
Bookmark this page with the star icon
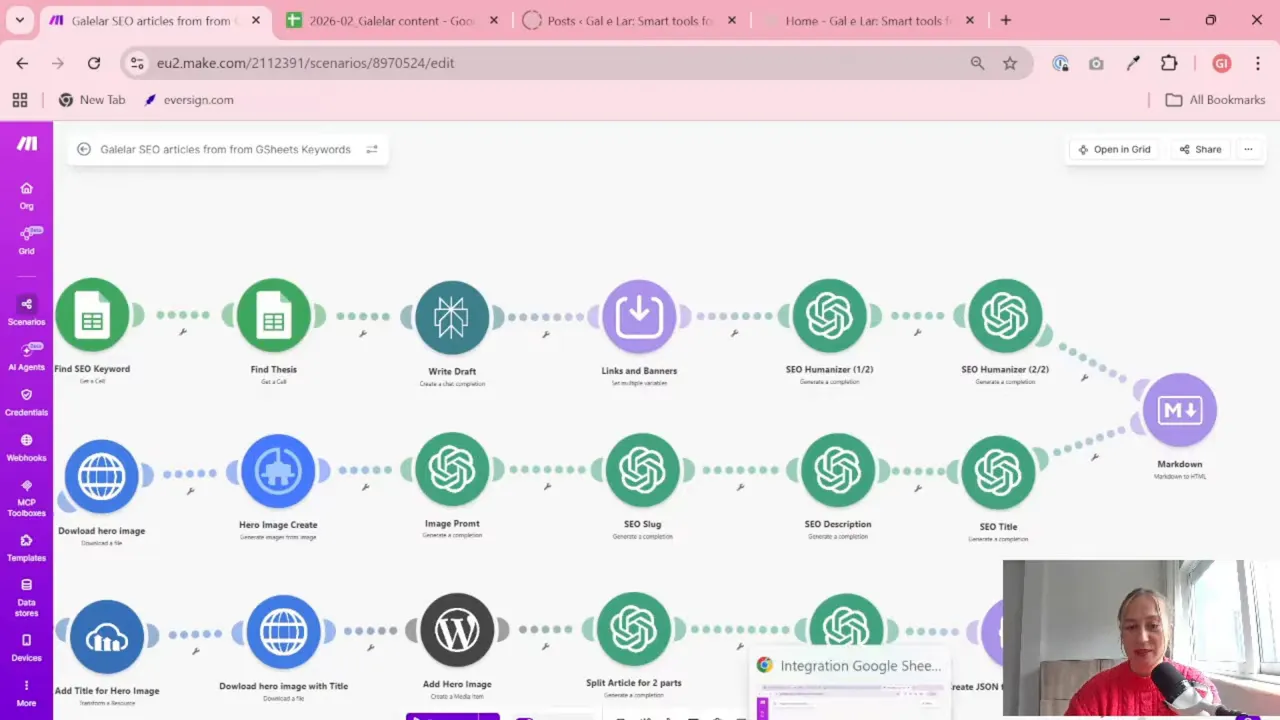pyautogui.click(x=1010, y=63)
